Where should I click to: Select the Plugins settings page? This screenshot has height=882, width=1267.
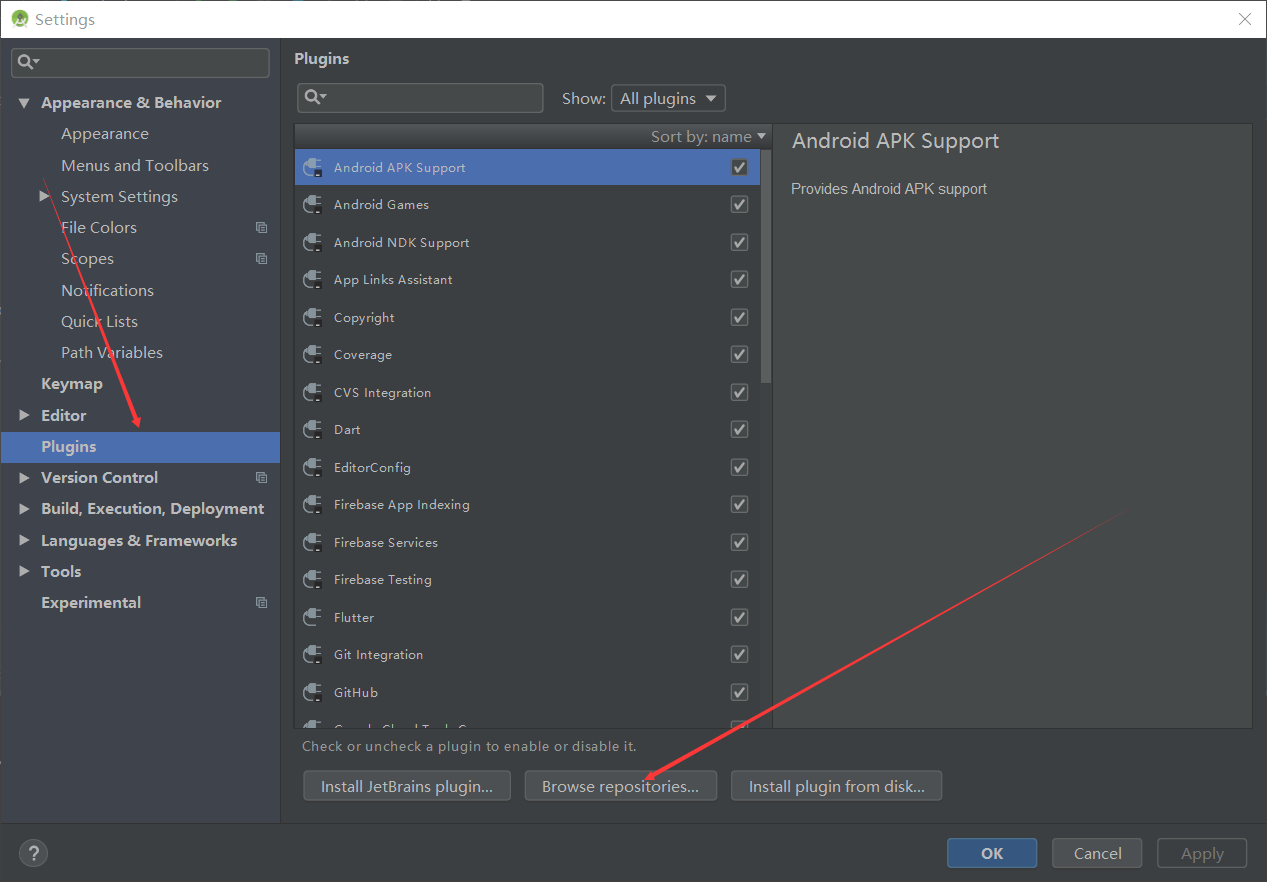[x=140, y=446]
